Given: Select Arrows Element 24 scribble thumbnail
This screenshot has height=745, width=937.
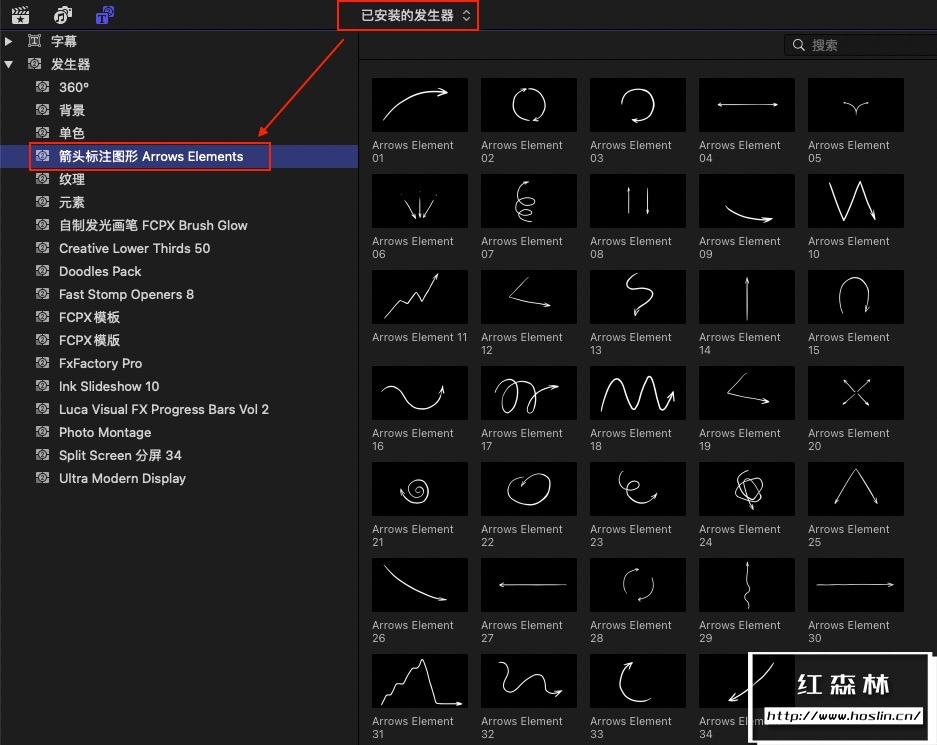Looking at the screenshot, I should tap(747, 489).
